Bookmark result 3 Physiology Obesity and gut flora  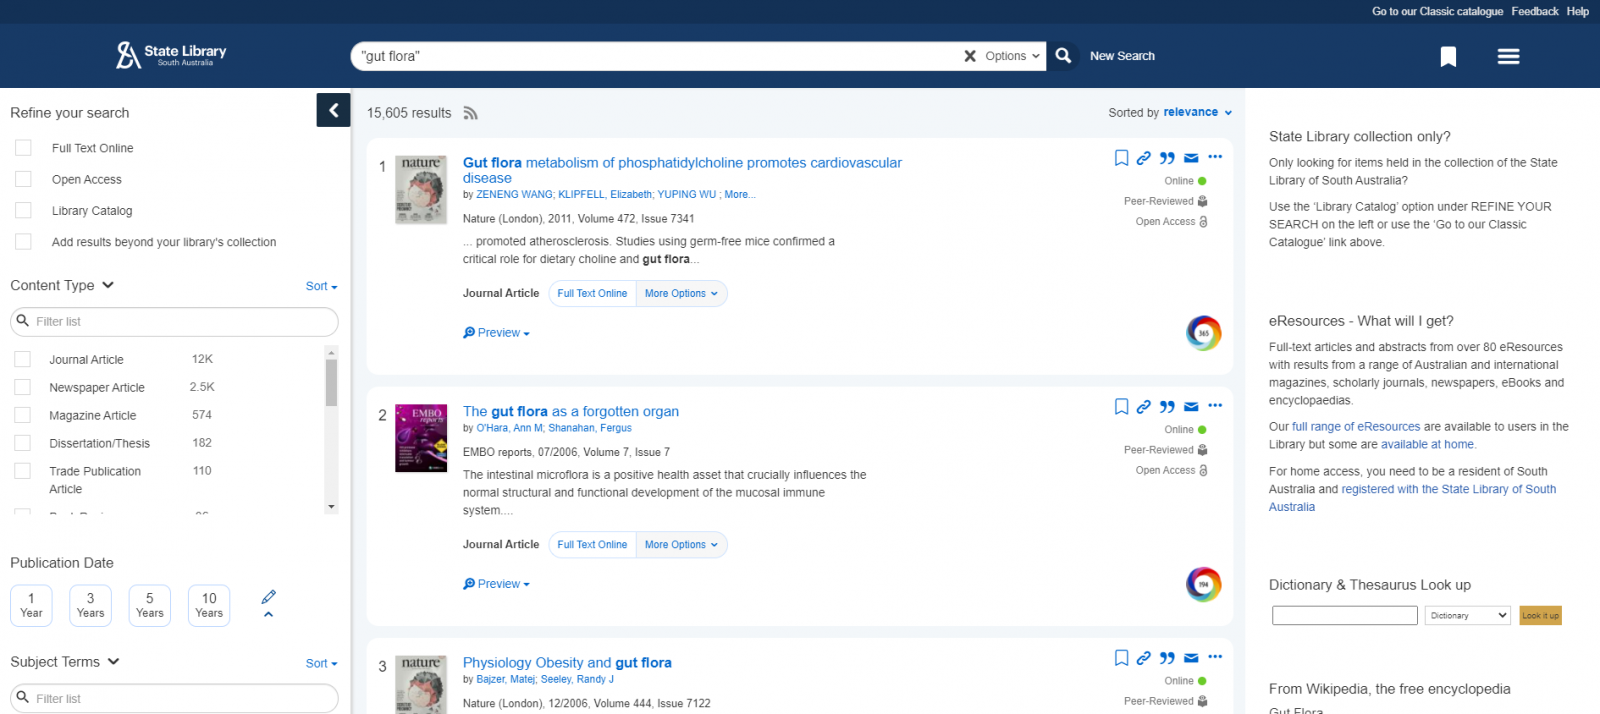pyautogui.click(x=1121, y=658)
